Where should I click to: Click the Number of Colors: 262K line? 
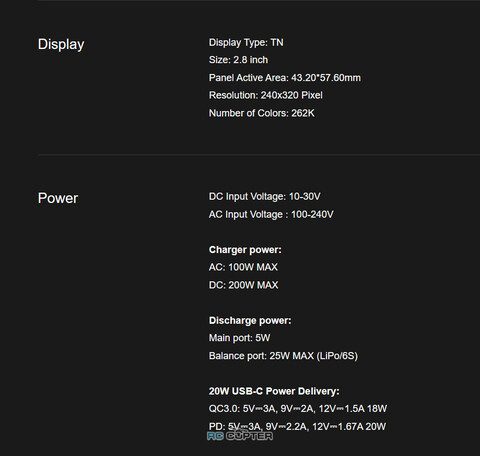tap(262, 113)
